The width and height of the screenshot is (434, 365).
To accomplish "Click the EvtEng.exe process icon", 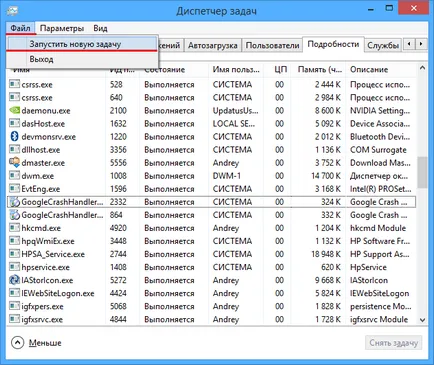I will pyautogui.click(x=14, y=189).
